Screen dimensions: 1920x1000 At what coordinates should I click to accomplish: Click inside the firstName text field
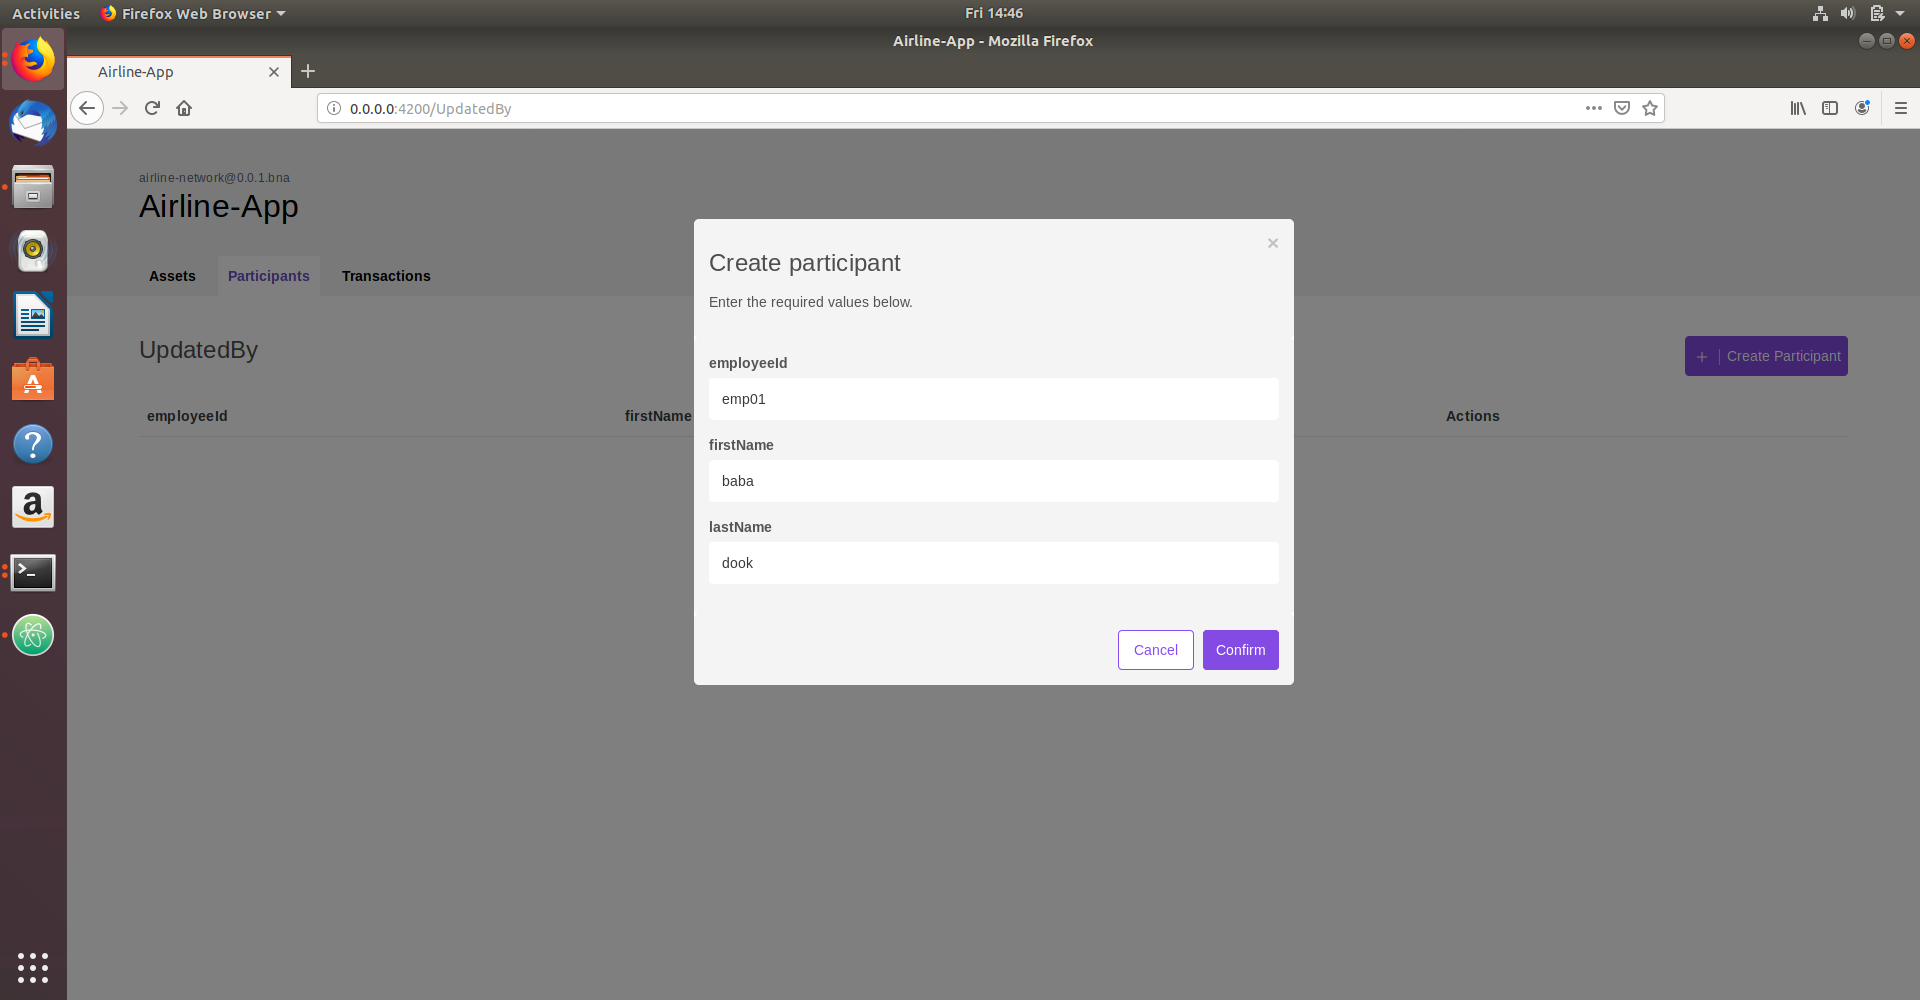click(x=993, y=481)
